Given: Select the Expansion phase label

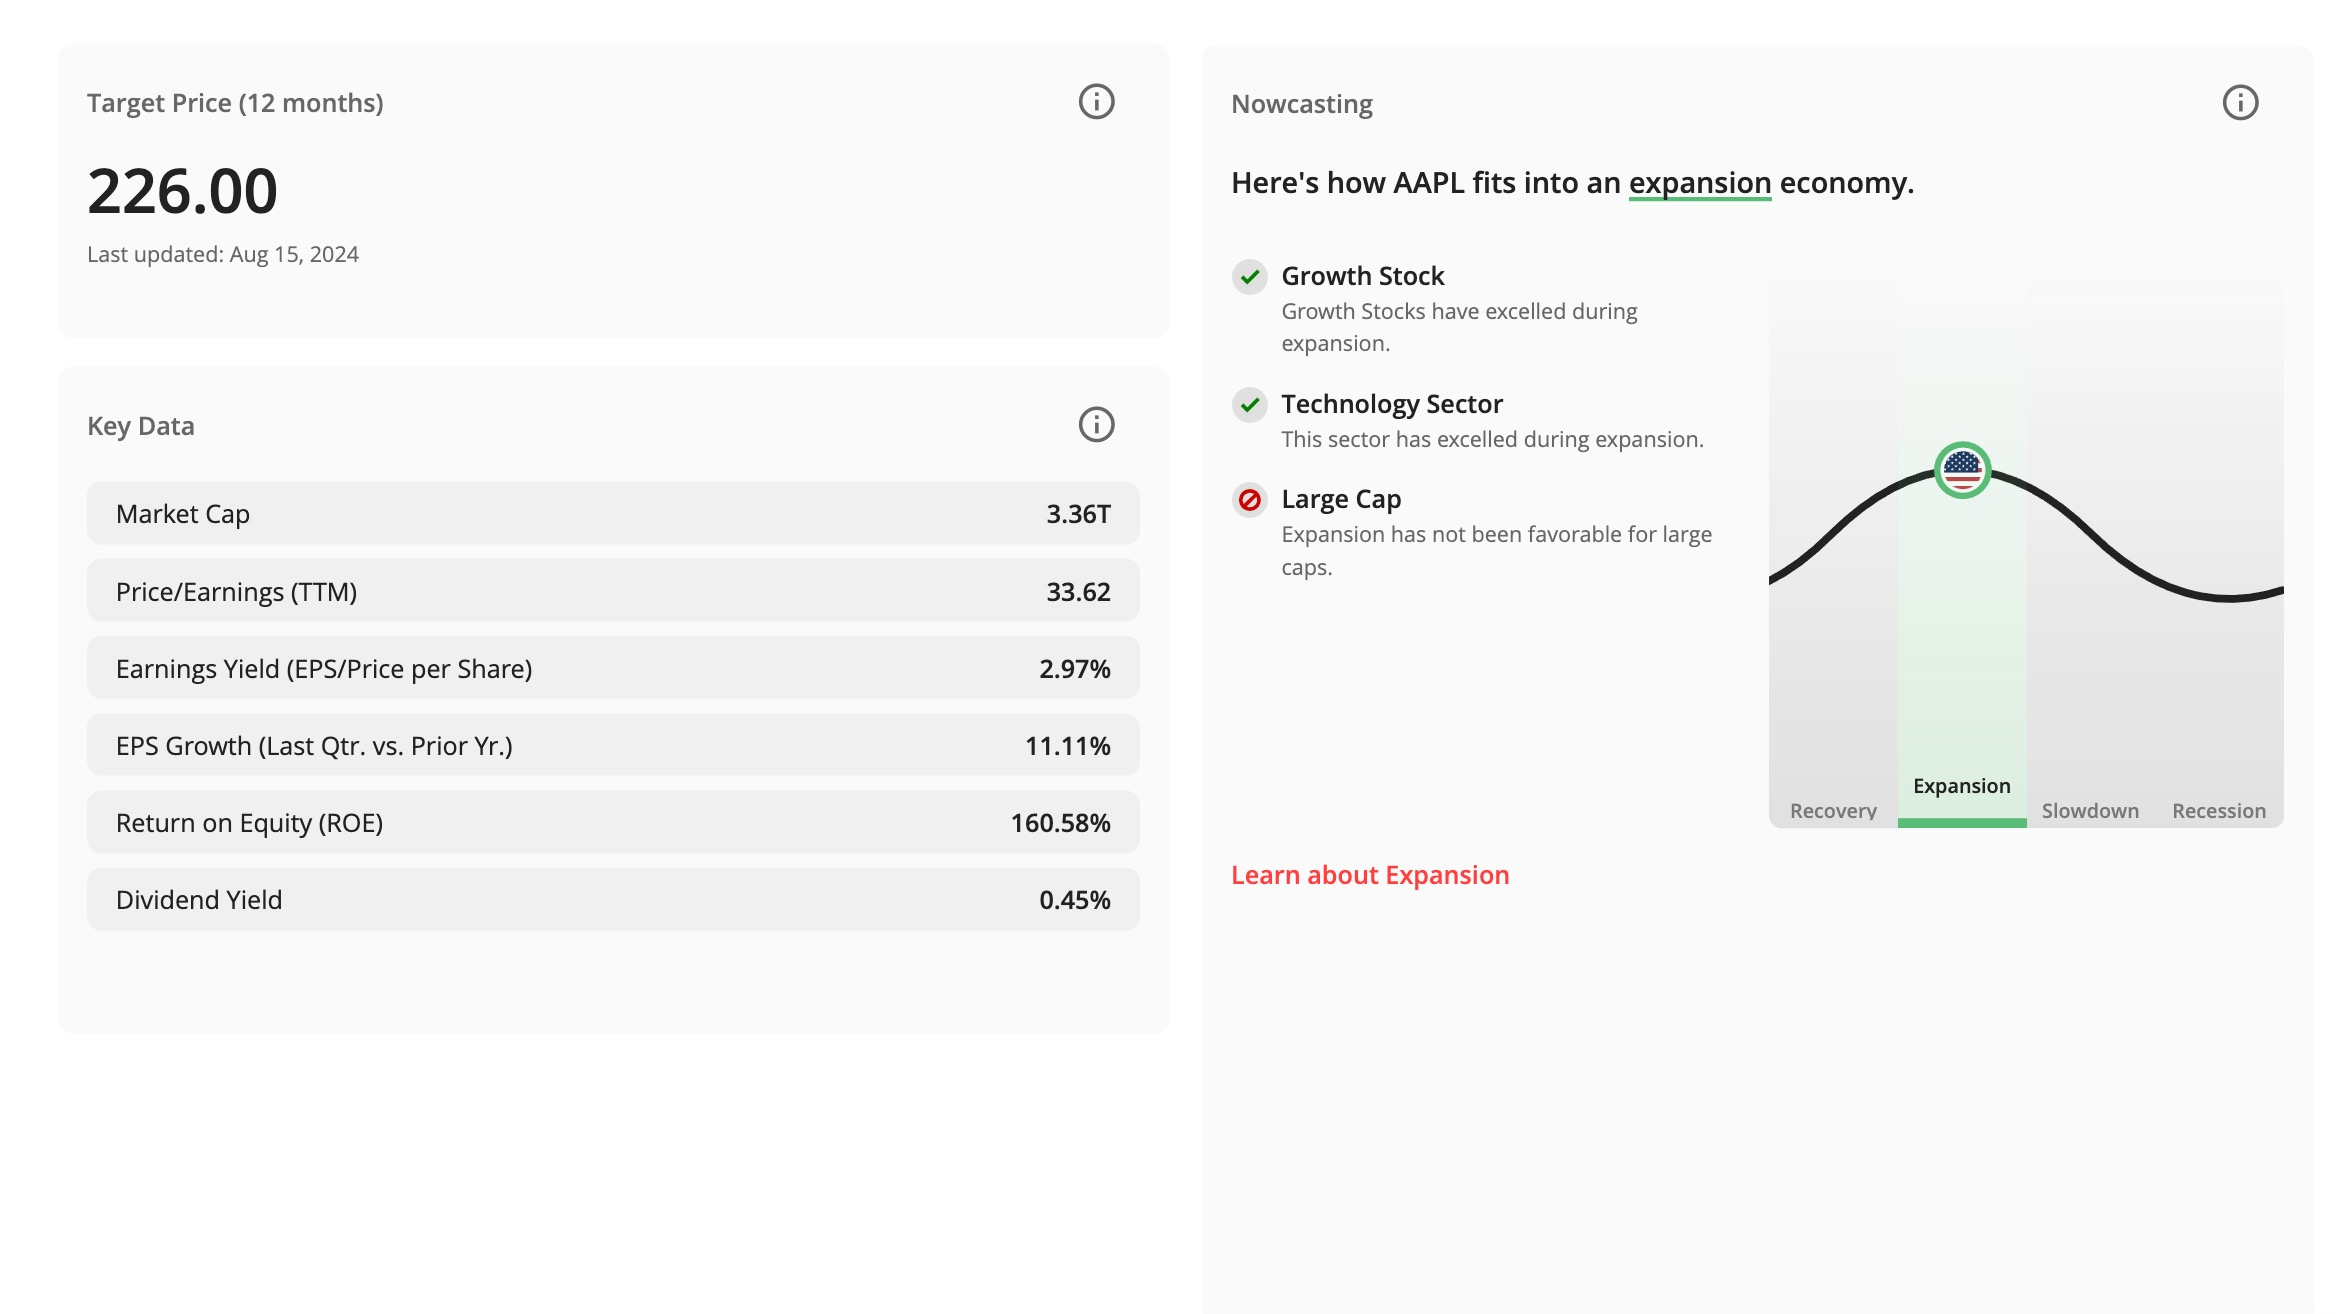Looking at the screenshot, I should click(1961, 786).
